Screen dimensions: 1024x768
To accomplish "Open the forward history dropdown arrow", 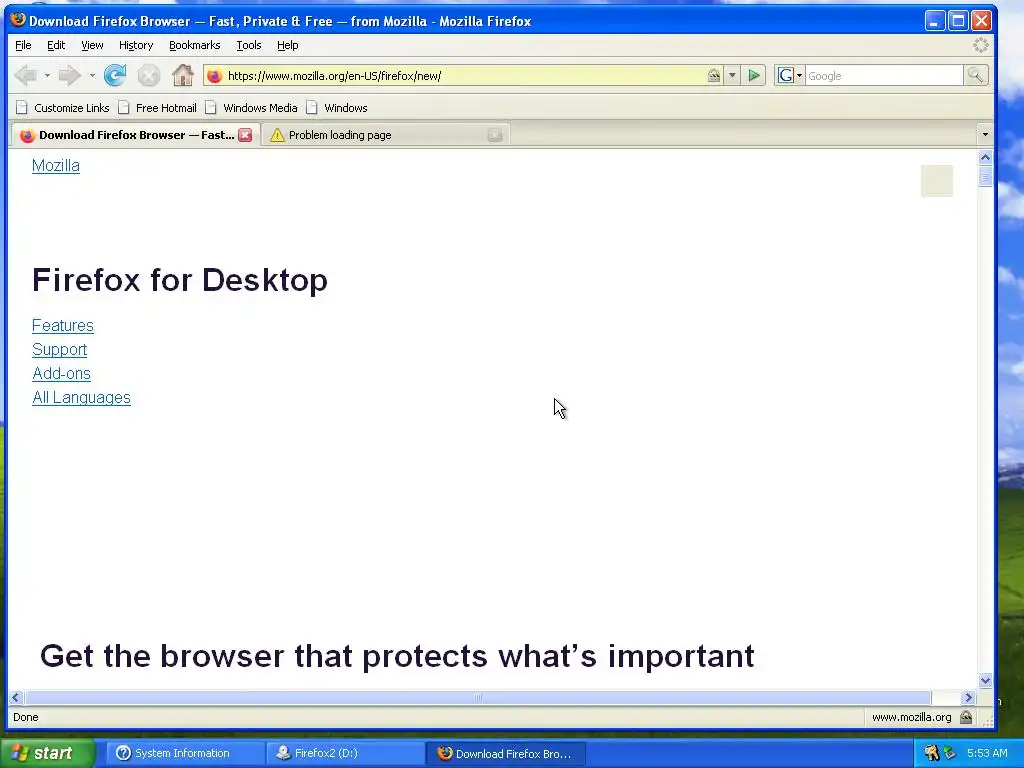I will tap(92, 76).
